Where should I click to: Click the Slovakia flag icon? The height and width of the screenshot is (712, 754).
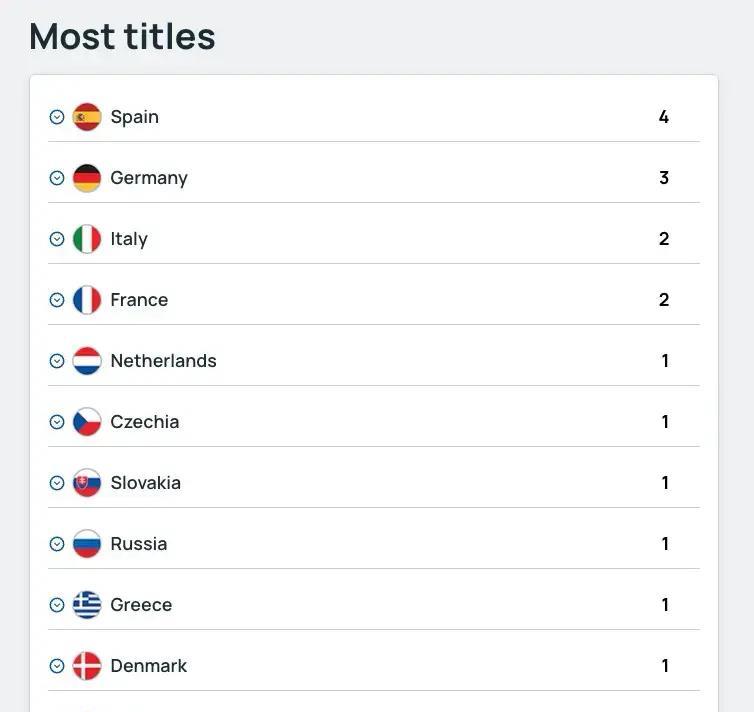pos(87,483)
